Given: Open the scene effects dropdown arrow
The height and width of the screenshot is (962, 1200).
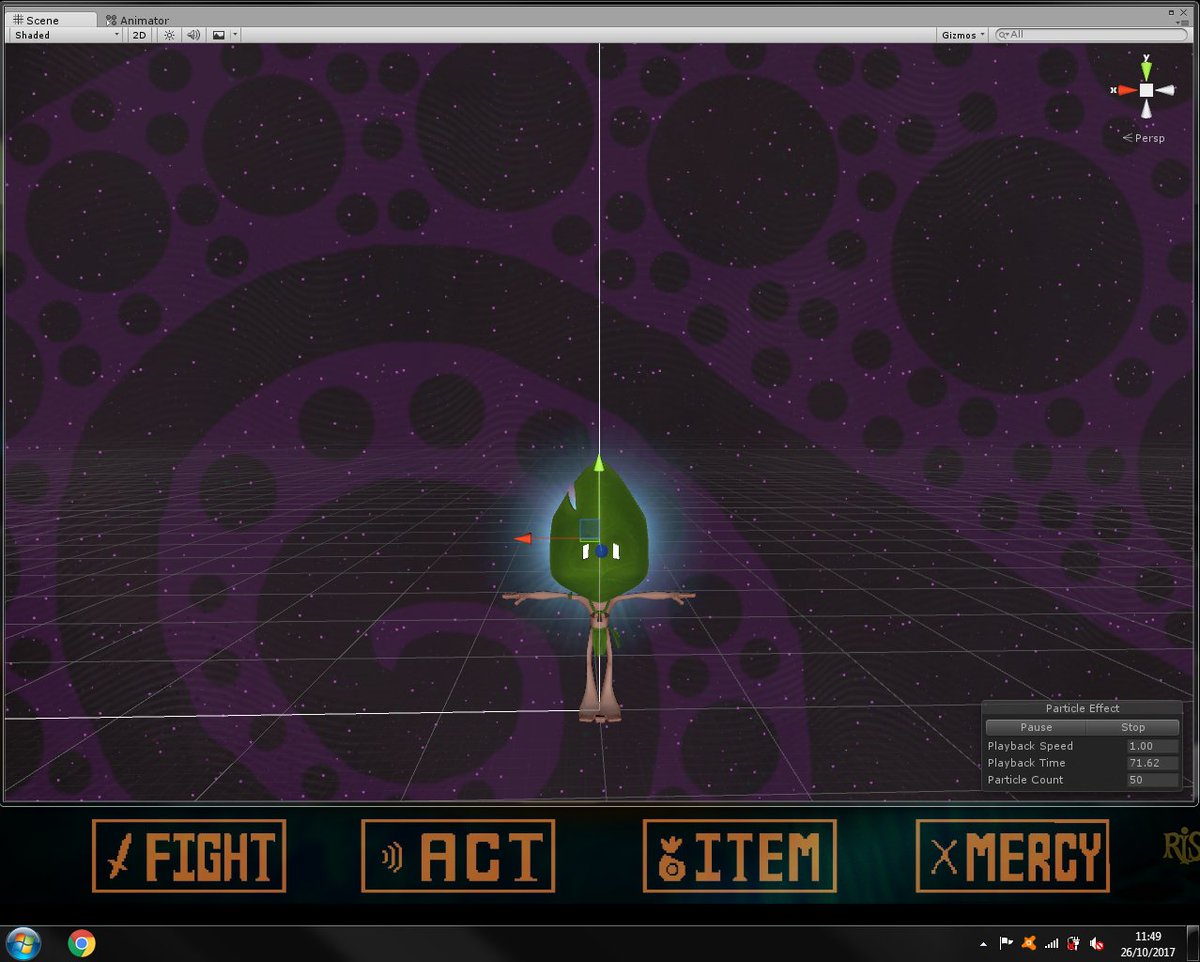Looking at the screenshot, I should pyautogui.click(x=235, y=35).
